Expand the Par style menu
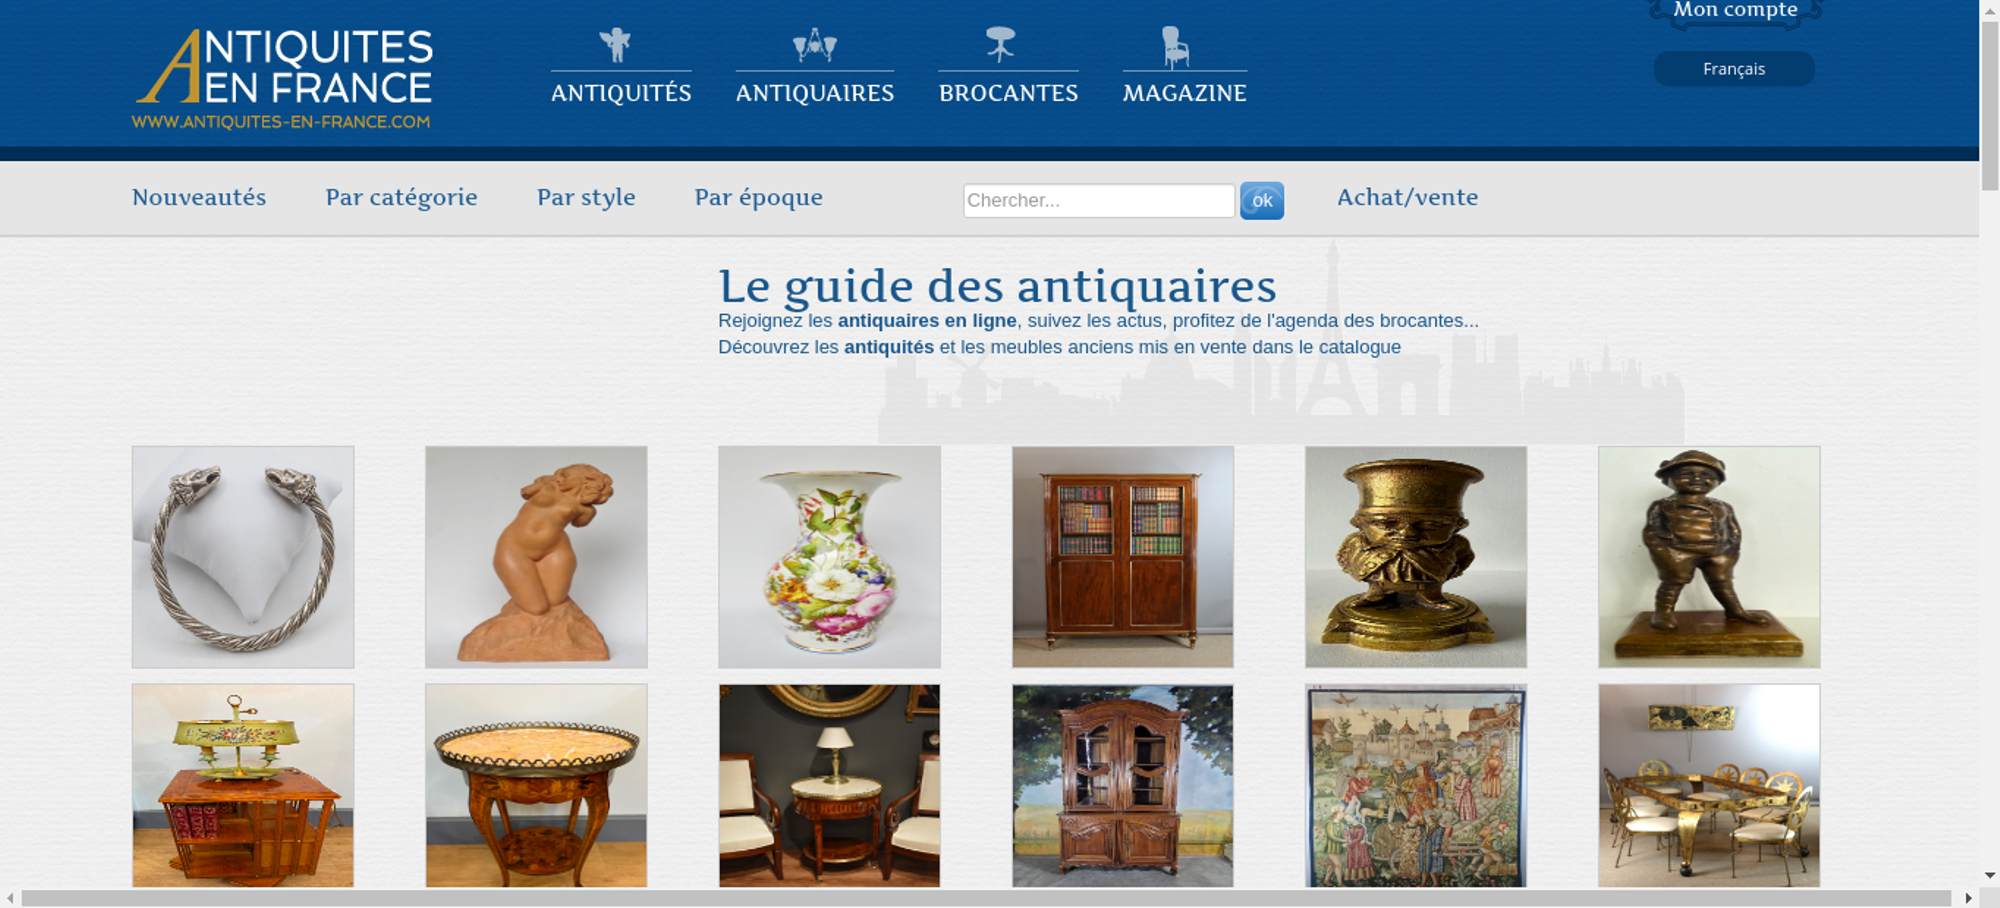This screenshot has height=908, width=2000. (586, 198)
